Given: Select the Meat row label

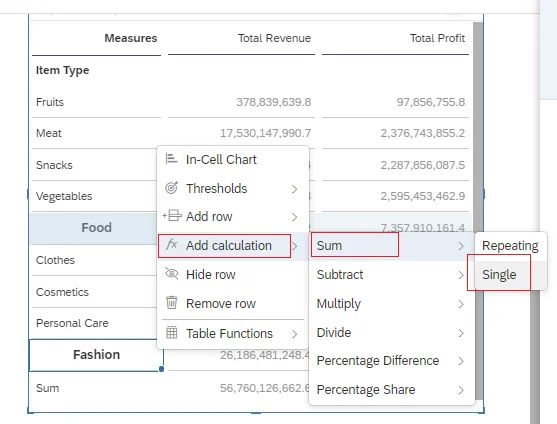Looking at the screenshot, I should click(49, 133).
